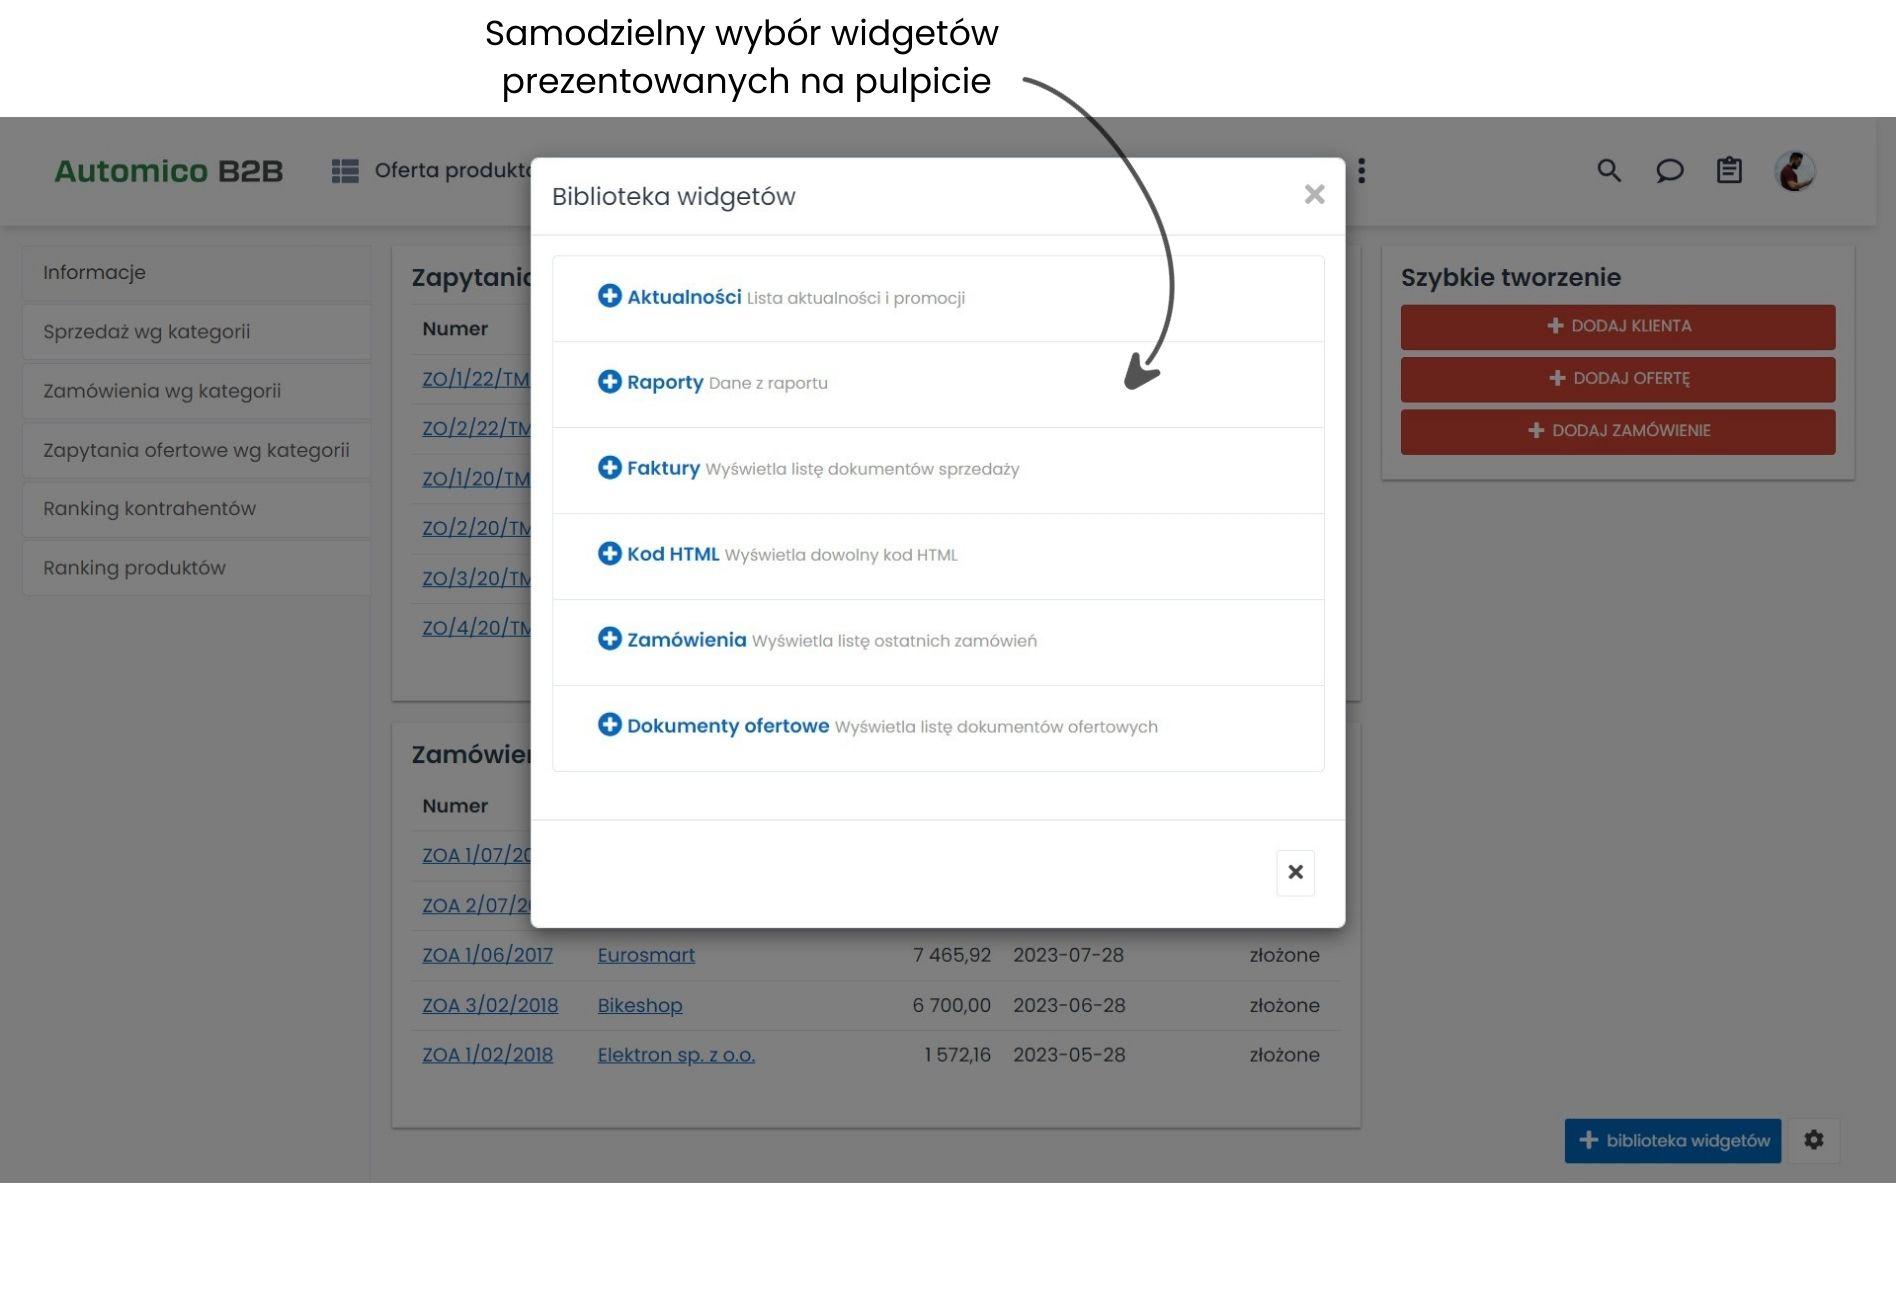This screenshot has height=1300, width=1896.
Task: Select Sprzedaż wg kategorii in sidebar
Action: pyautogui.click(x=147, y=332)
